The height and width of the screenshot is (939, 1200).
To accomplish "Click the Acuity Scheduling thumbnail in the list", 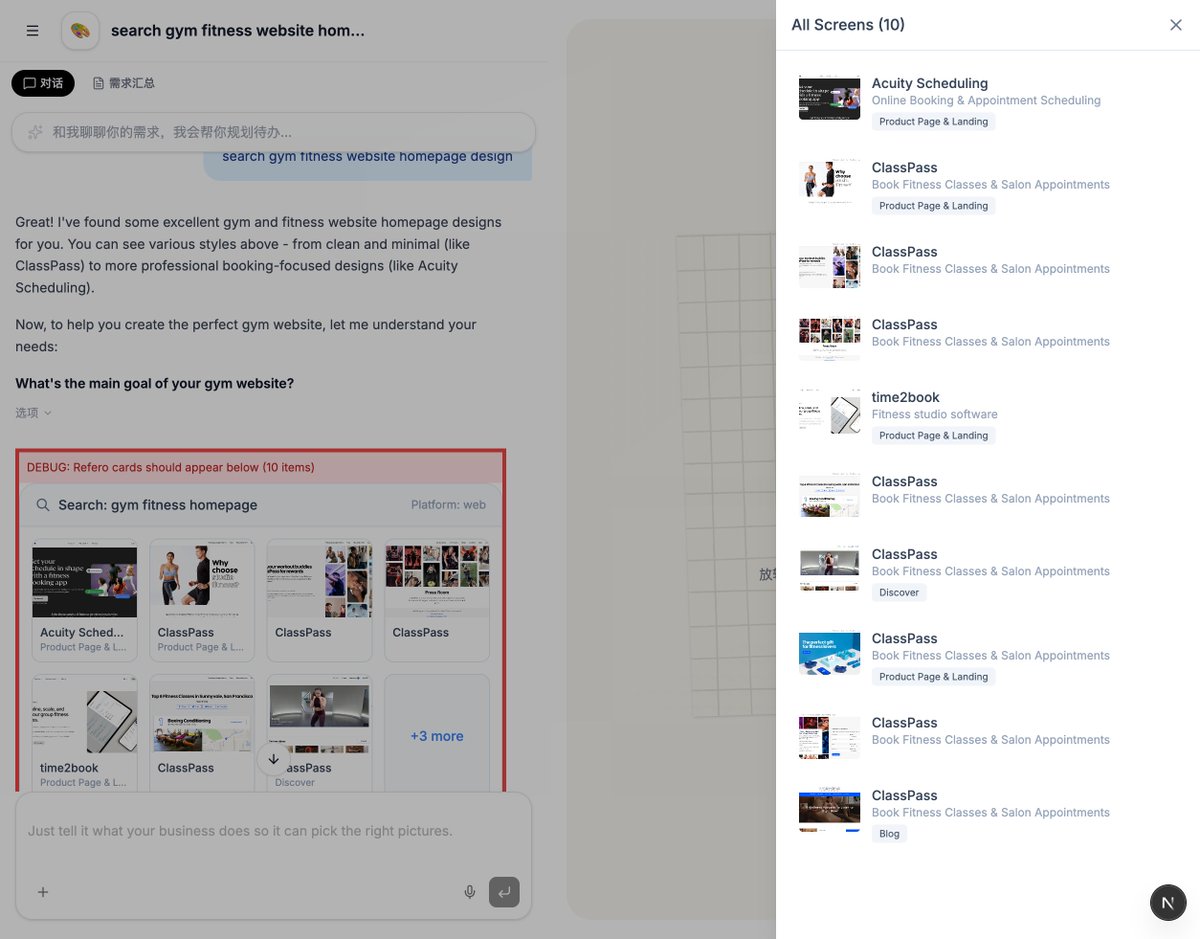I will pyautogui.click(x=830, y=98).
